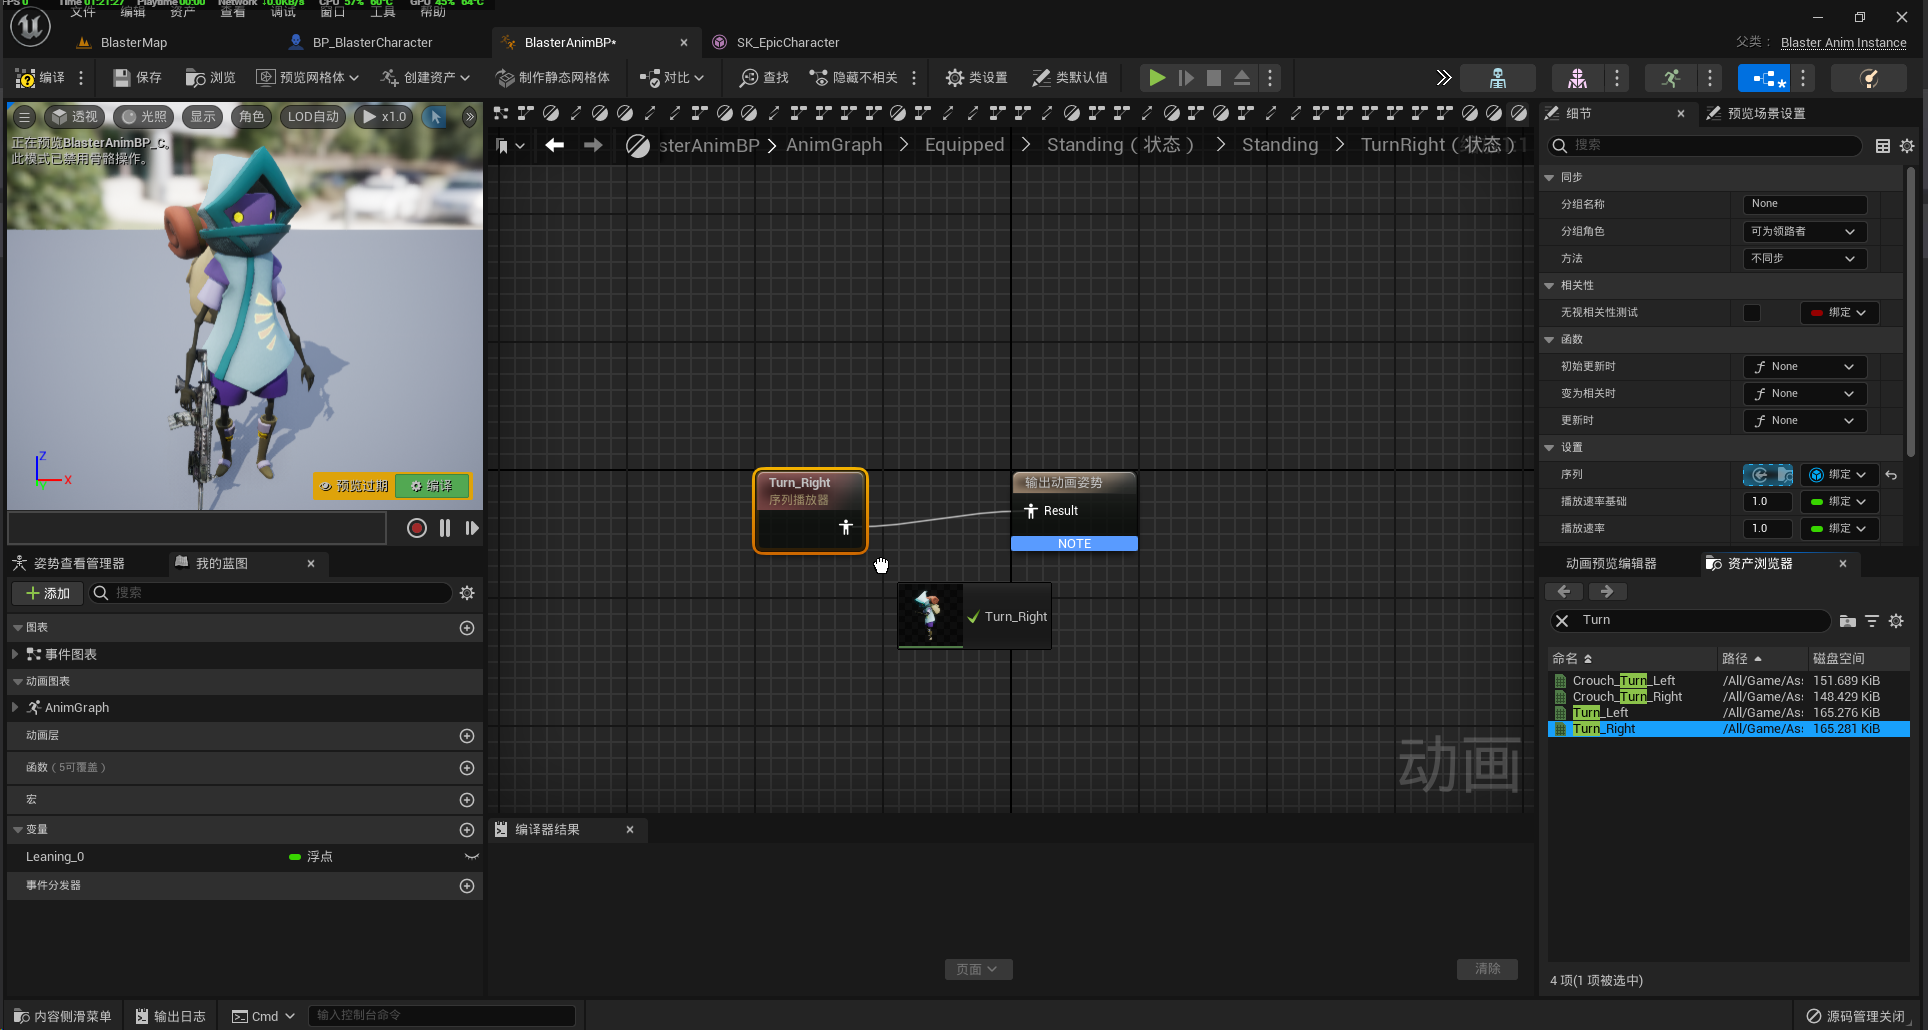Click the Browse toolbar button
Viewport: 1928px width, 1030px height.
(210, 77)
